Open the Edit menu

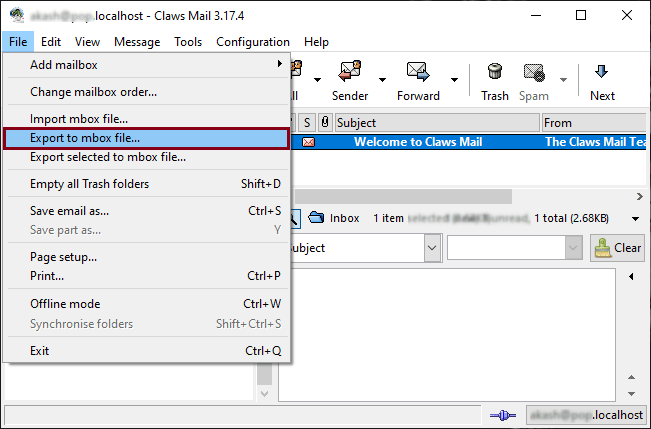pos(51,42)
